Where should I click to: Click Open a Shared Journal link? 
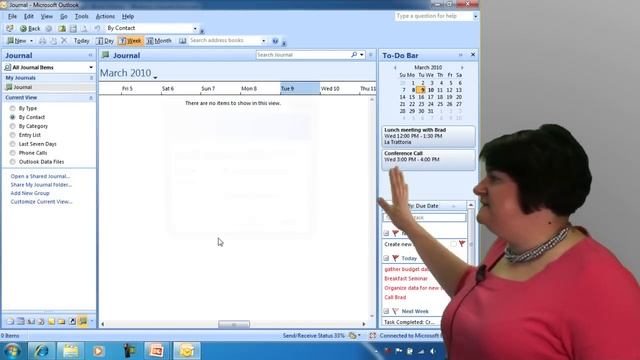pos(40,176)
